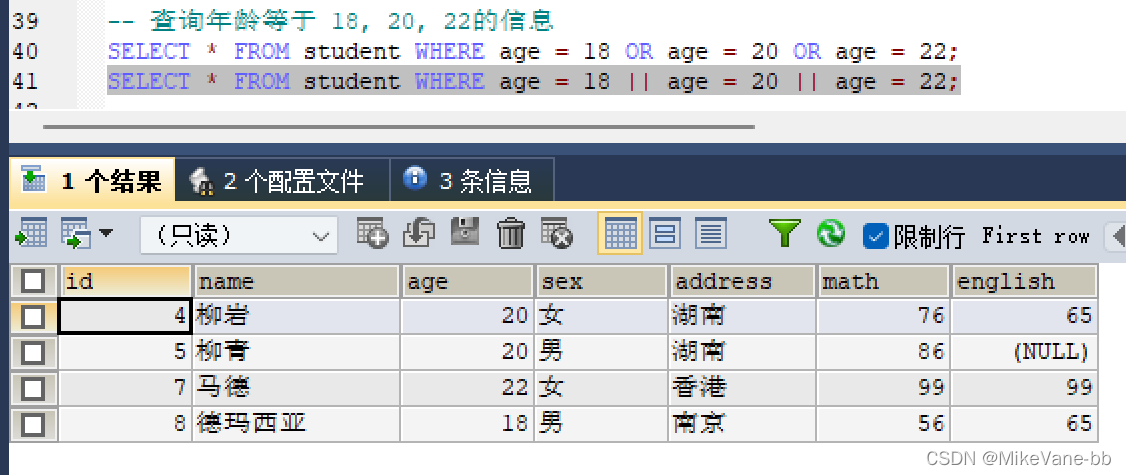
Task: Open the (只读) table mode dropdown
Action: click(x=238, y=235)
